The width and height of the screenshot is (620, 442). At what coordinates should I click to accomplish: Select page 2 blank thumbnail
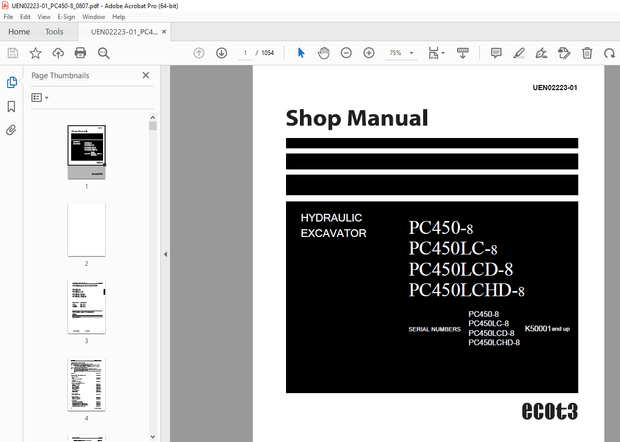[x=87, y=229]
